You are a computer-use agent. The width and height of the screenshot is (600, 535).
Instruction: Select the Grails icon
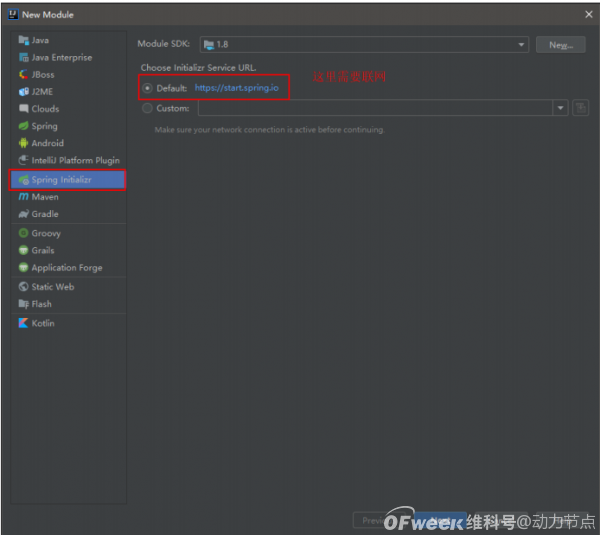(24, 250)
